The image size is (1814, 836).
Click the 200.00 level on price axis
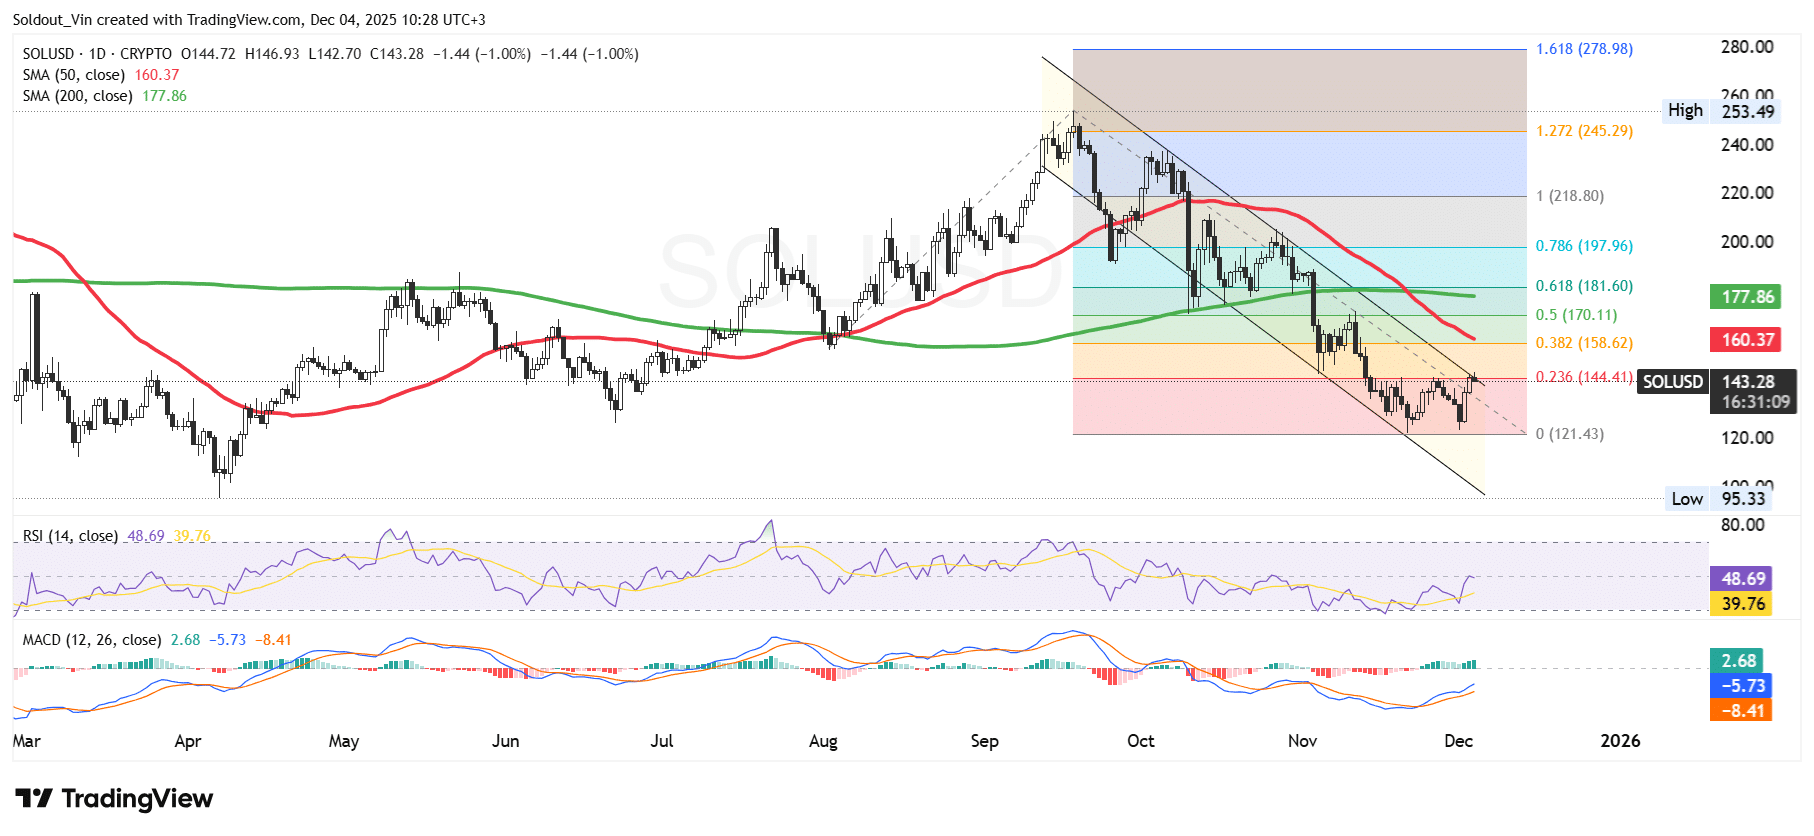1746,242
